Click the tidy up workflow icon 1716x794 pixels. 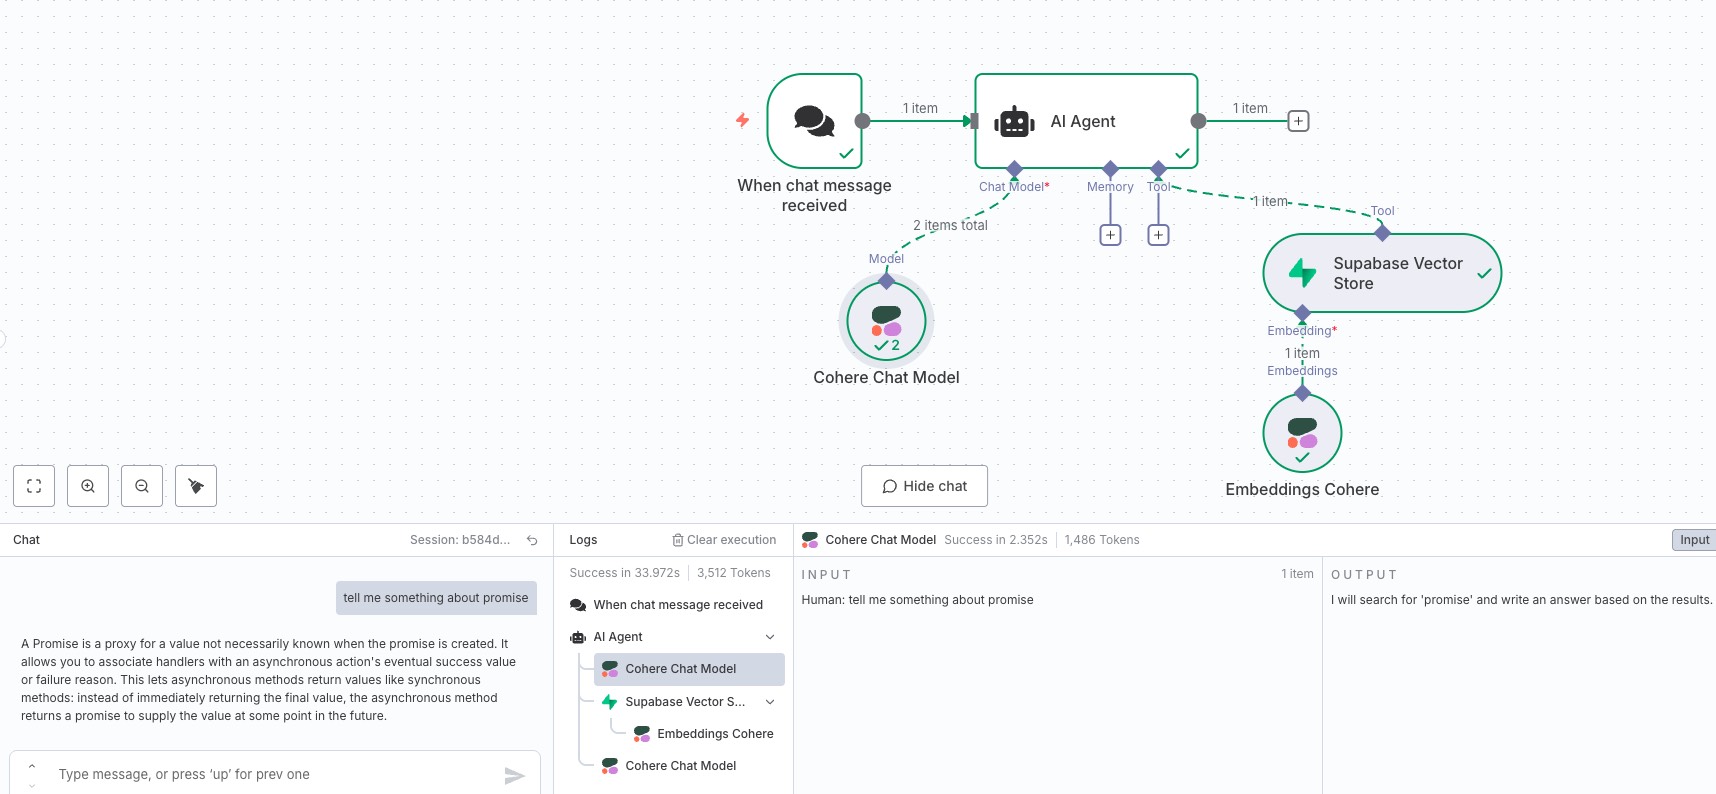click(196, 486)
